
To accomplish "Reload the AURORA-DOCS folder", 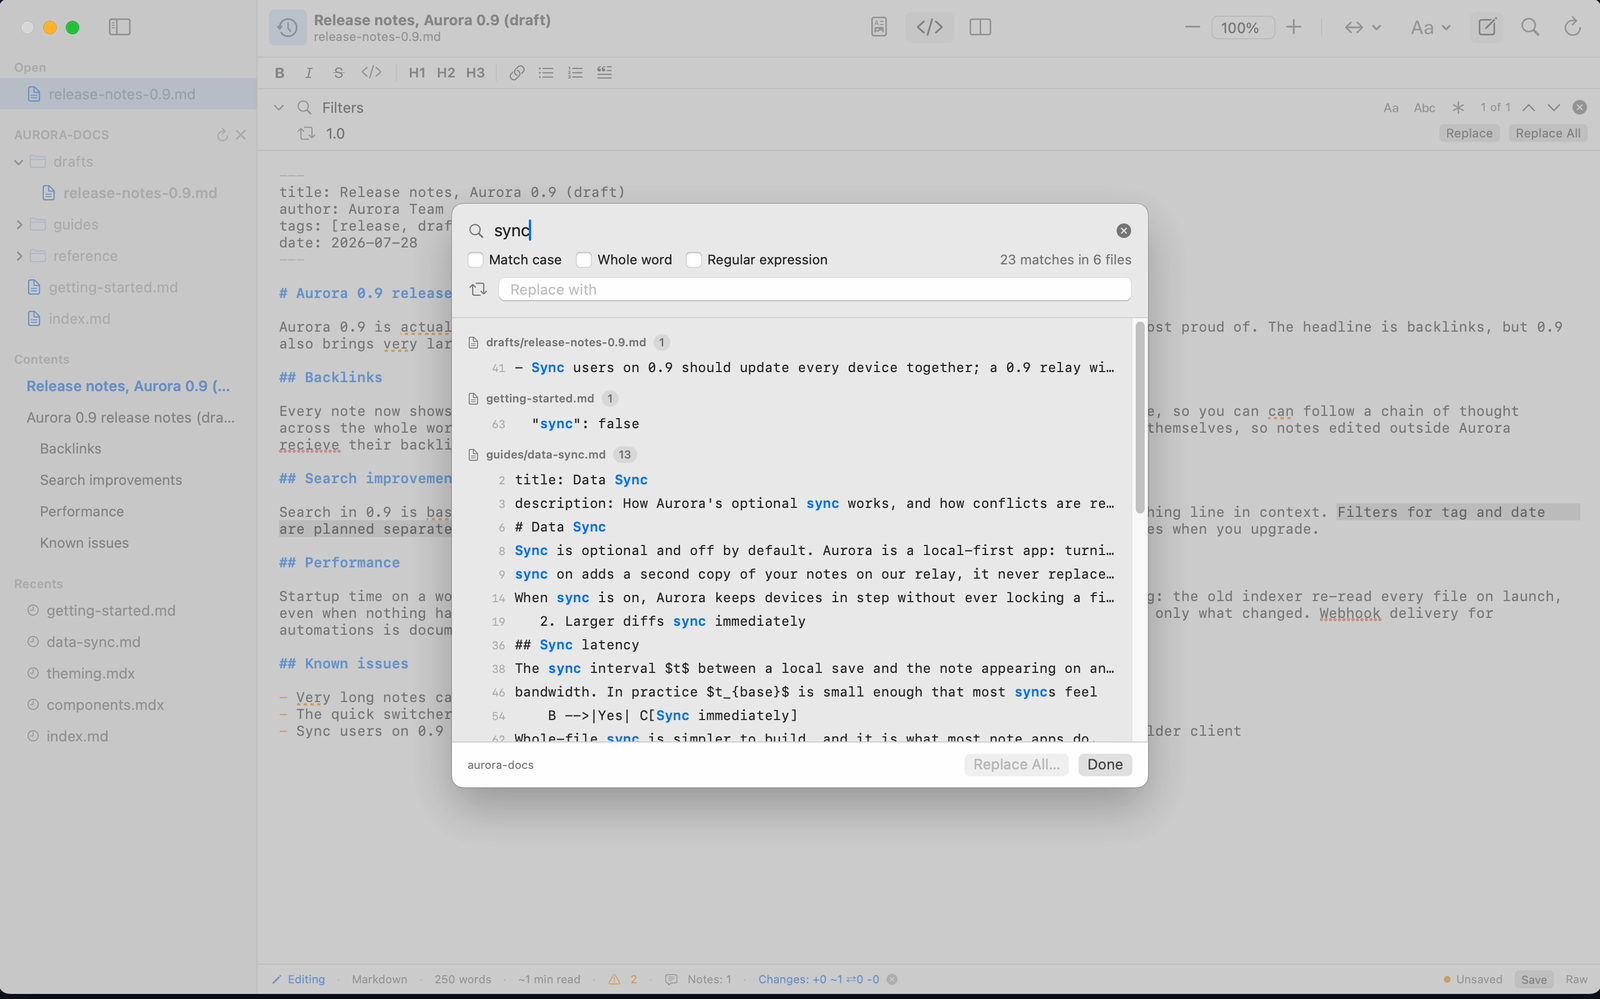I will [222, 135].
